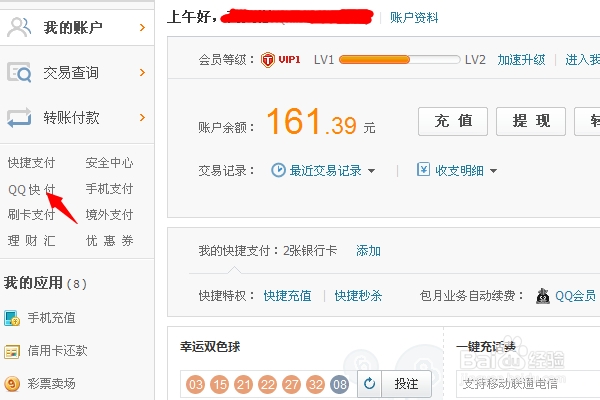Image resolution: width=600 pixels, height=400 pixels.
Task: Expand the 我的账户 chevron arrow
Action: (142, 28)
